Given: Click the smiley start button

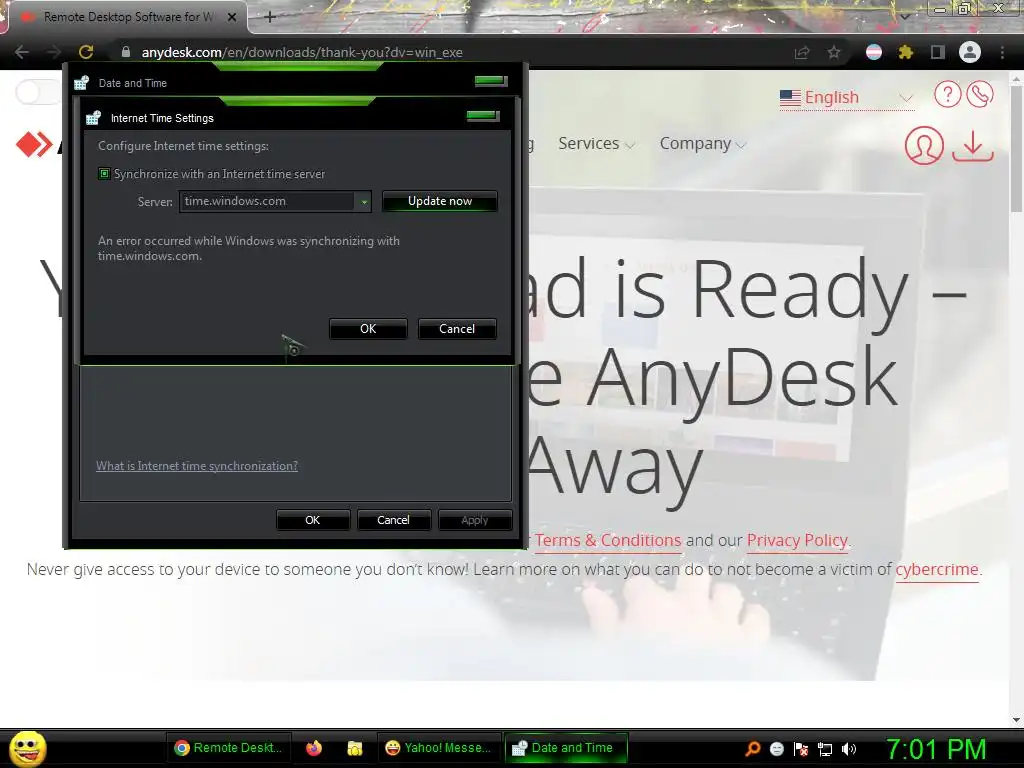Looking at the screenshot, I should 27,748.
